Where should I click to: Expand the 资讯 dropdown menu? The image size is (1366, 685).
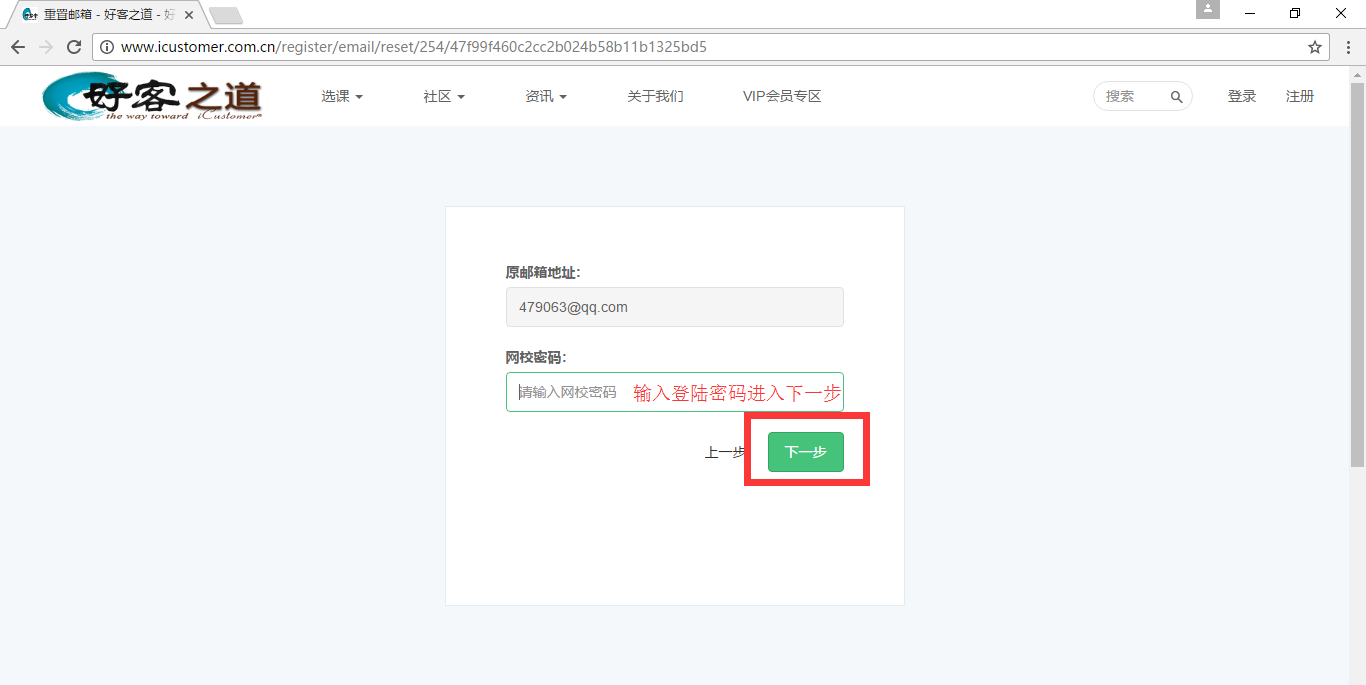pos(545,97)
